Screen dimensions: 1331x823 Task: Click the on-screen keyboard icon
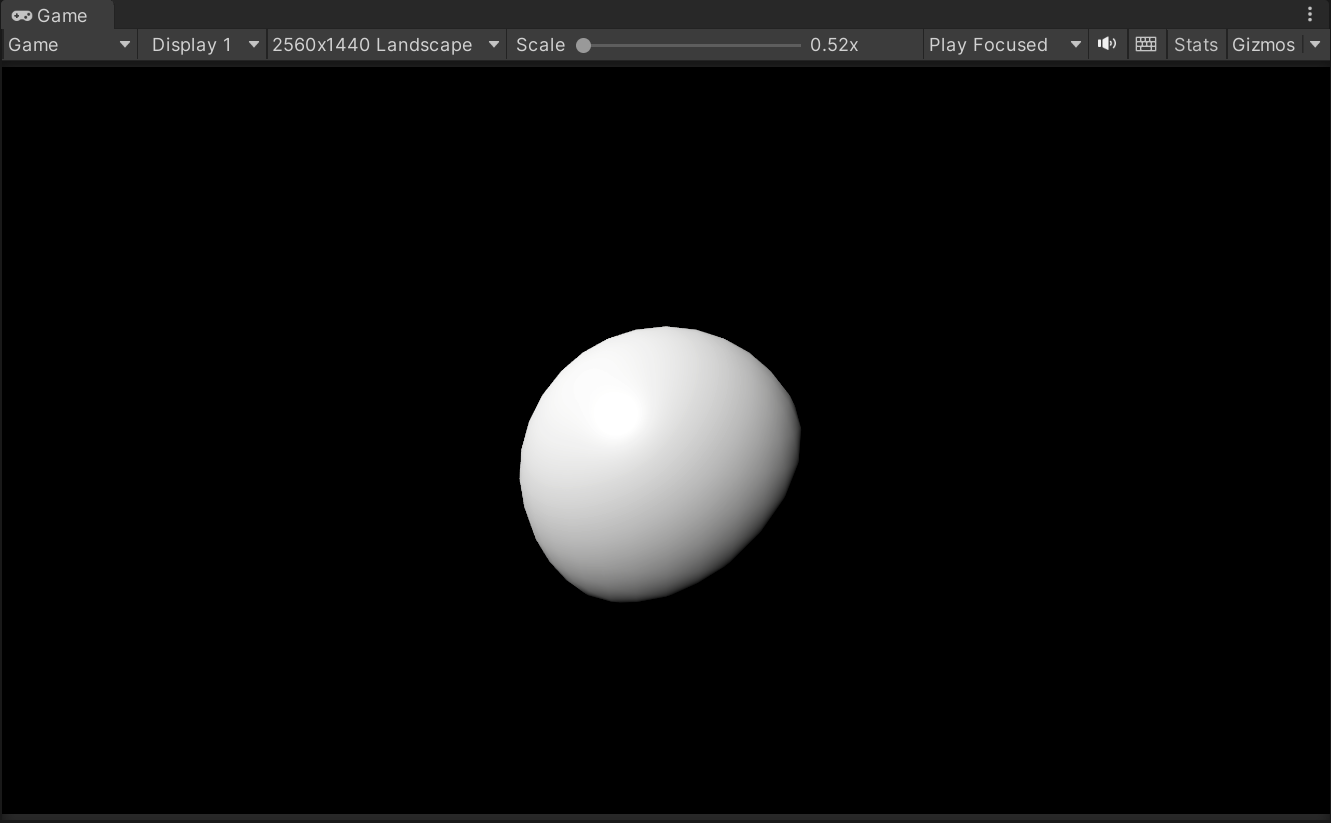(1146, 44)
